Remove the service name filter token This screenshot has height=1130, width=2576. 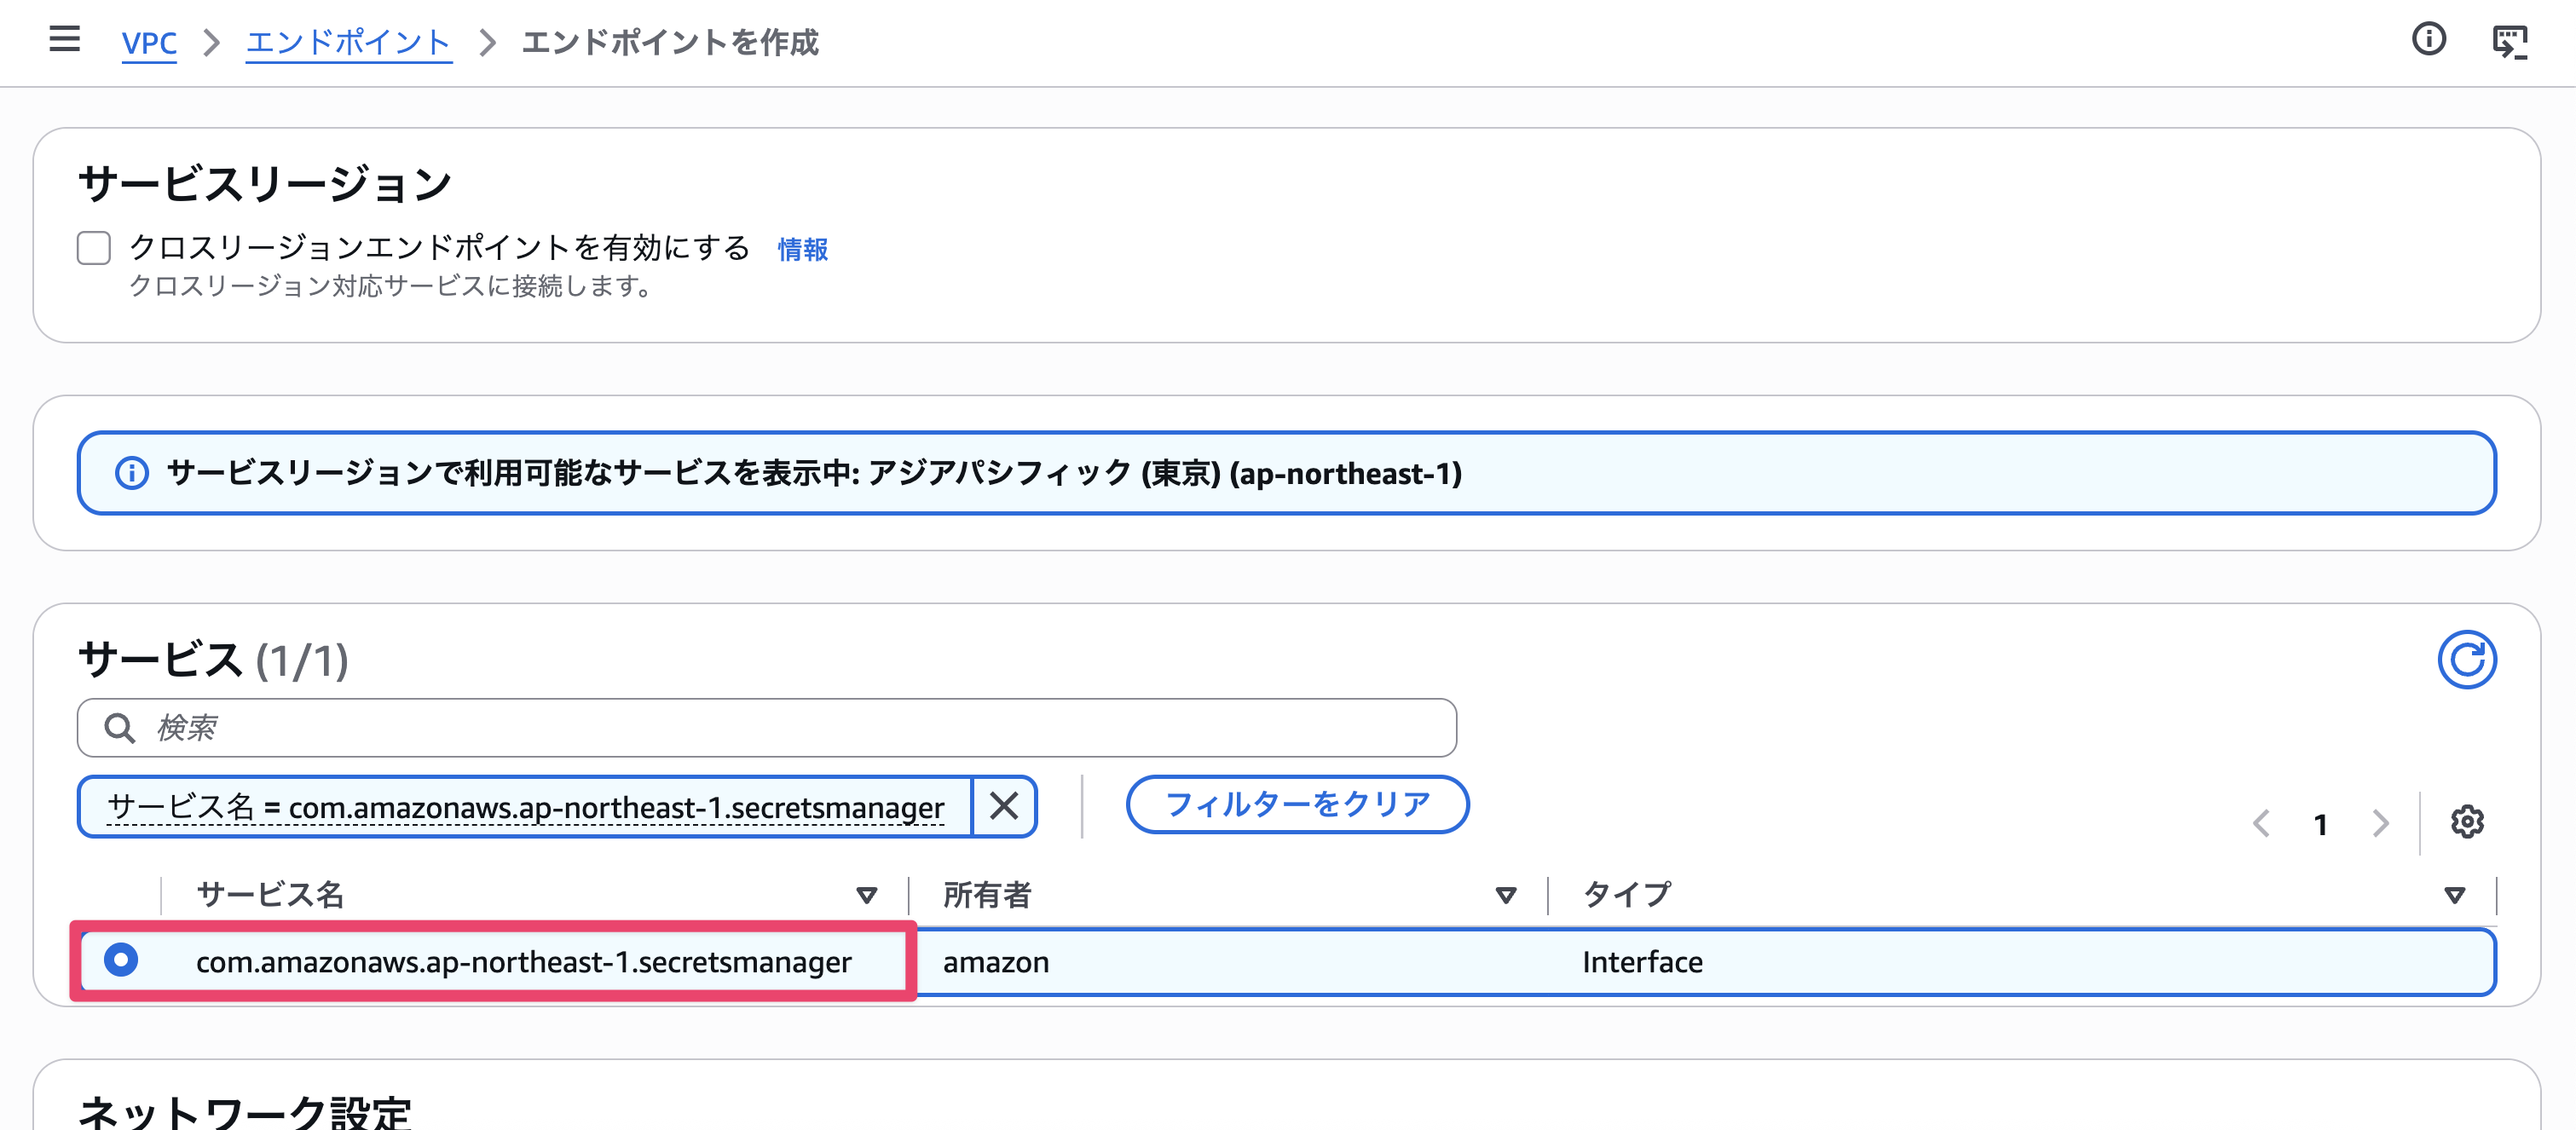click(1003, 806)
